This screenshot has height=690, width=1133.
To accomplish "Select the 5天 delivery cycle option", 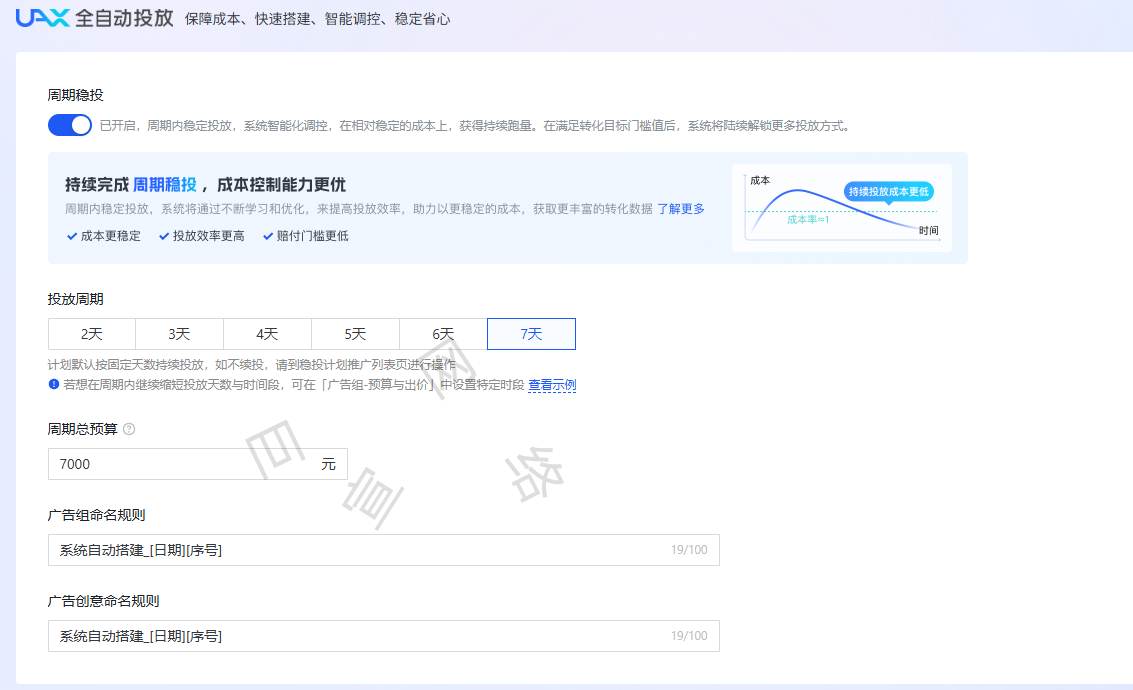I will click(x=355, y=334).
